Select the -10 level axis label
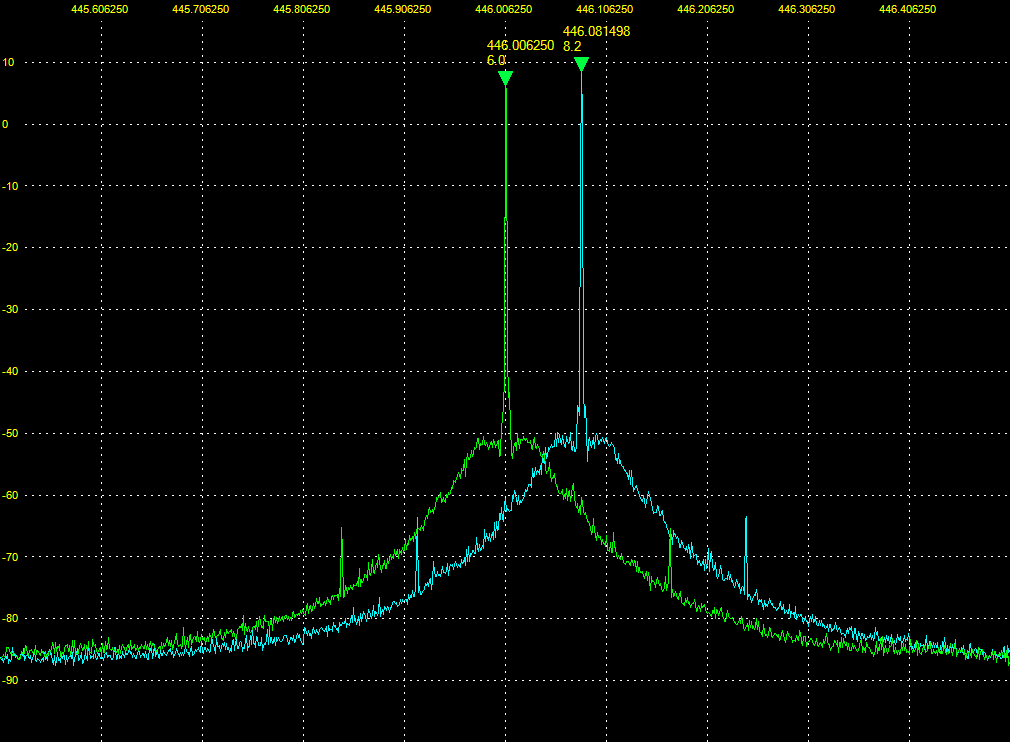 (10, 186)
